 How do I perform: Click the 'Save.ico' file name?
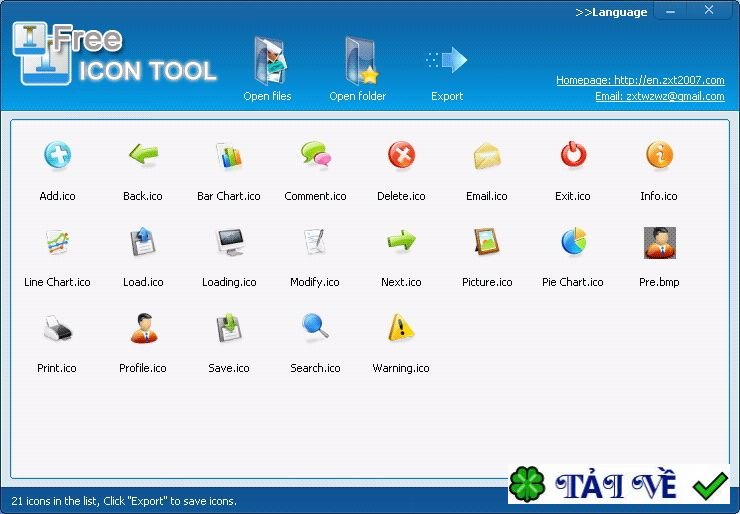click(x=229, y=368)
